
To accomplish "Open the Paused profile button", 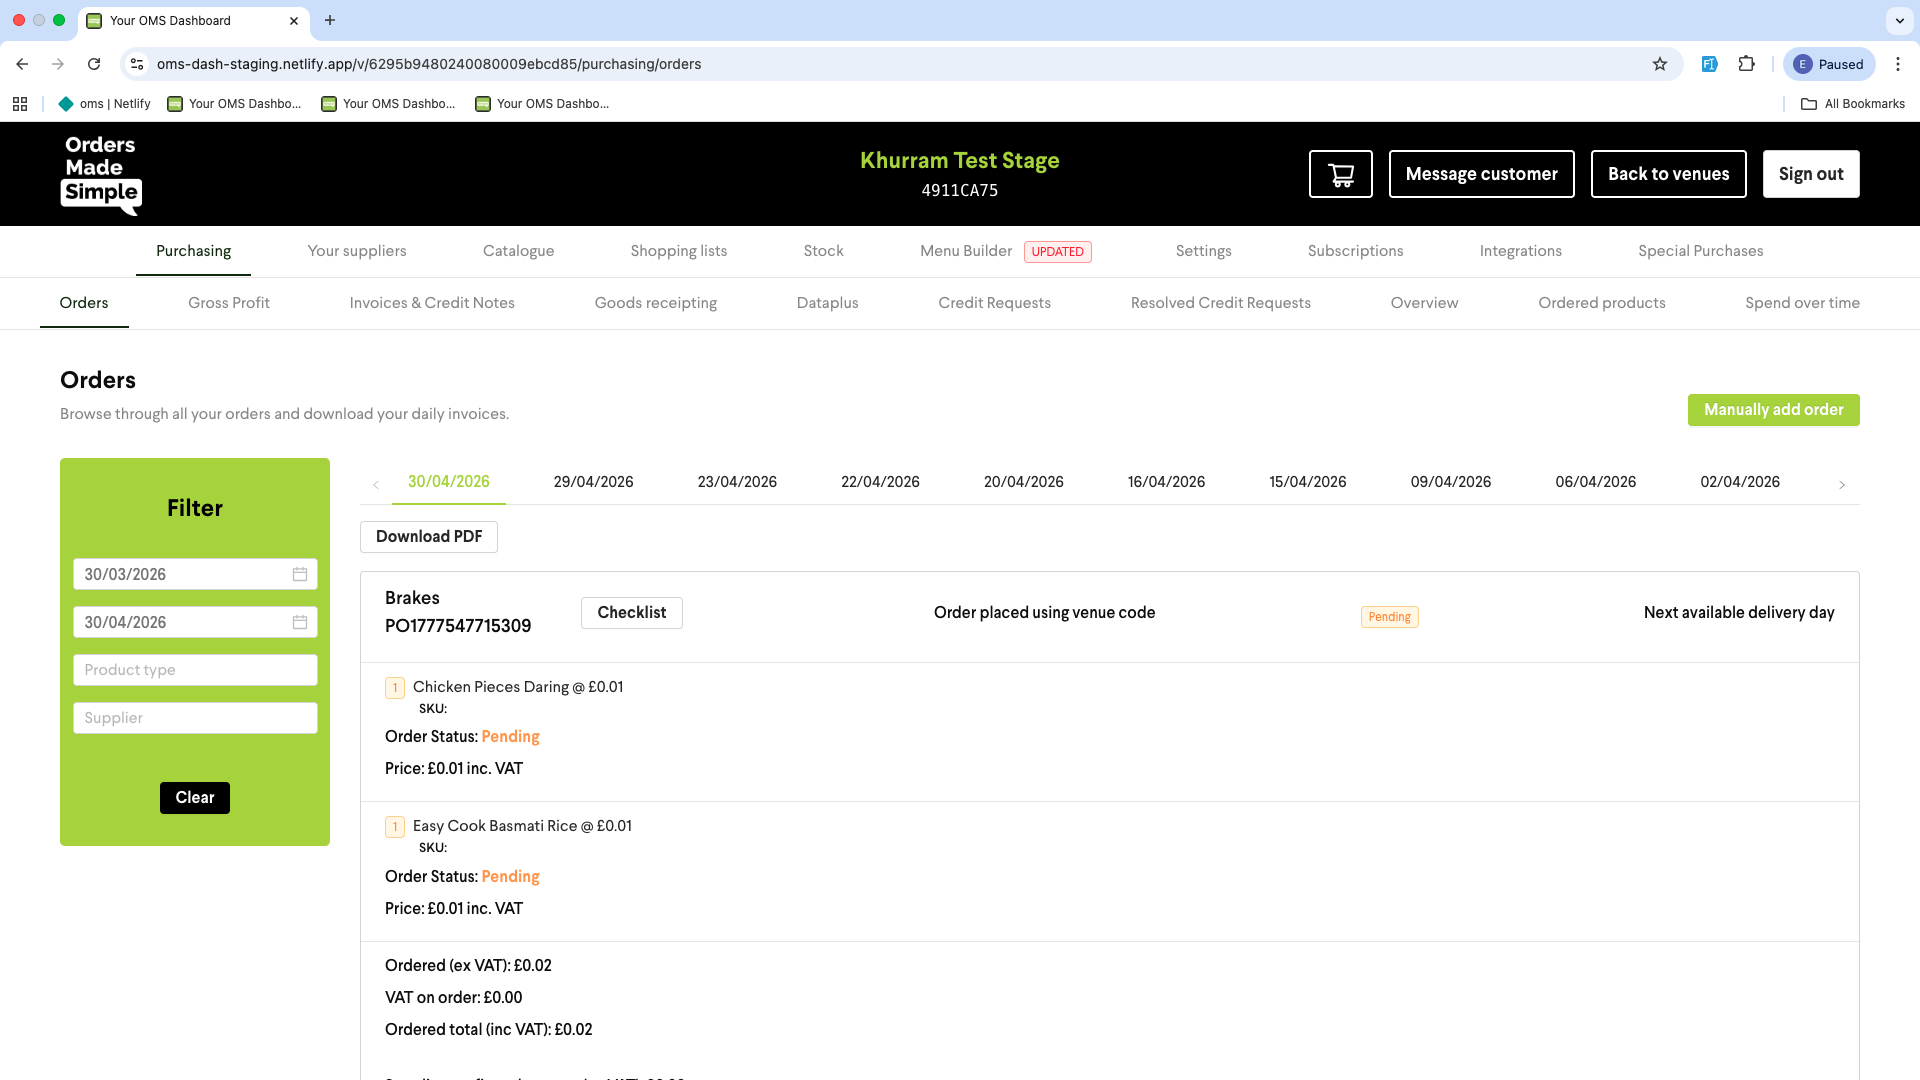I will click(1829, 64).
